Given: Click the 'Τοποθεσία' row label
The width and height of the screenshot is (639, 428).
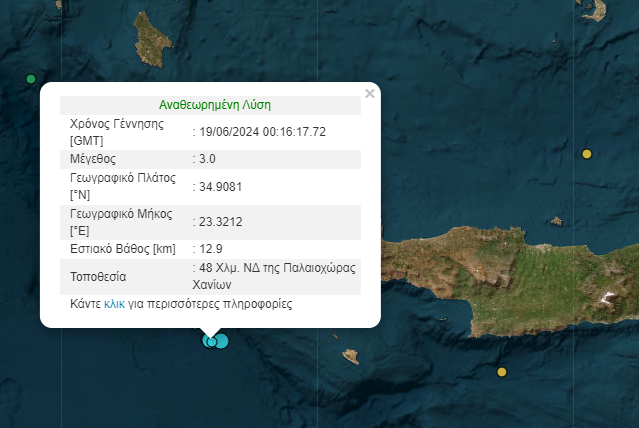Looking at the screenshot, I should pyautogui.click(x=98, y=276).
